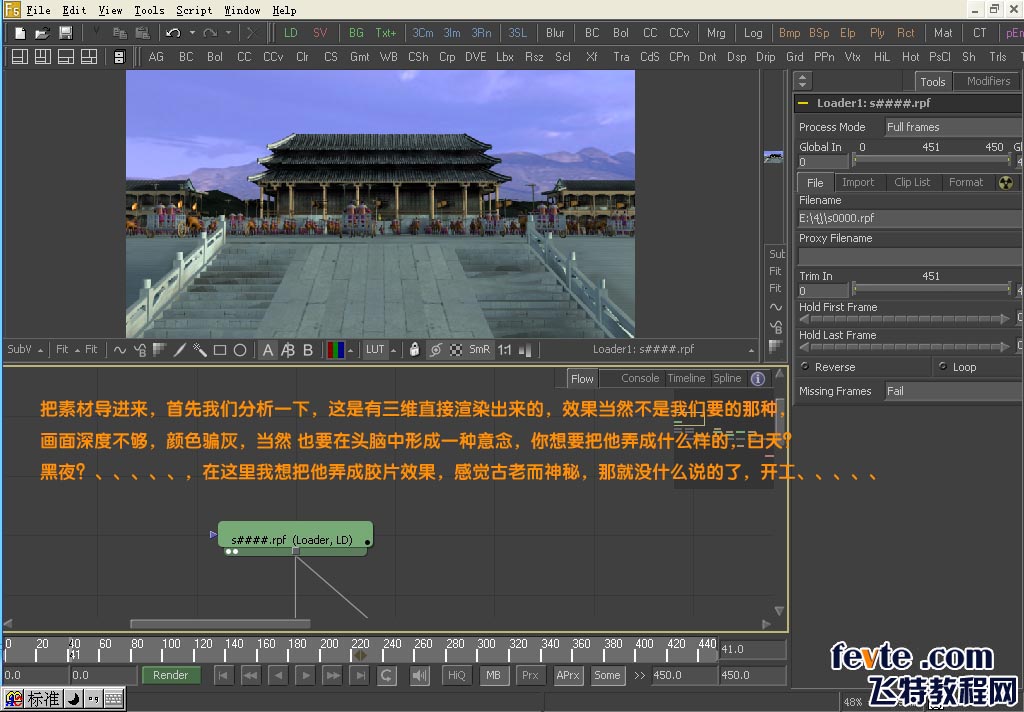This screenshot has height=712, width=1024.
Task: Click the Hold First Frame slider
Action: click(x=904, y=319)
